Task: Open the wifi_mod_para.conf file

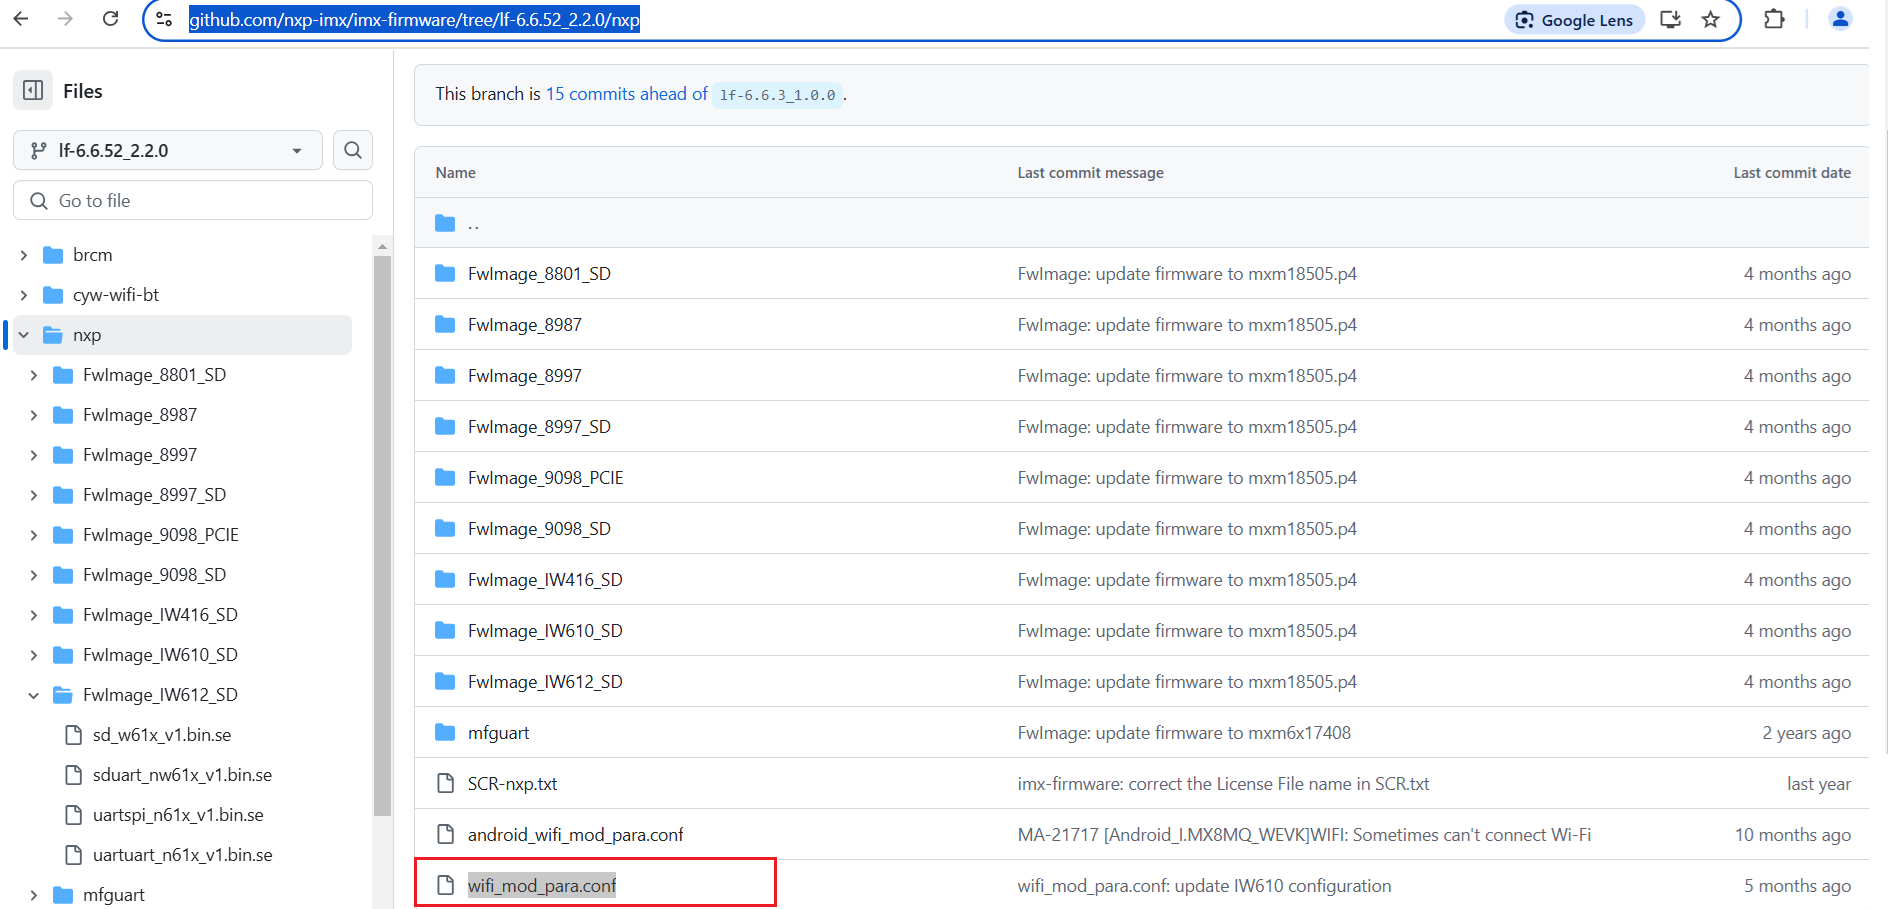Action: click(x=542, y=885)
